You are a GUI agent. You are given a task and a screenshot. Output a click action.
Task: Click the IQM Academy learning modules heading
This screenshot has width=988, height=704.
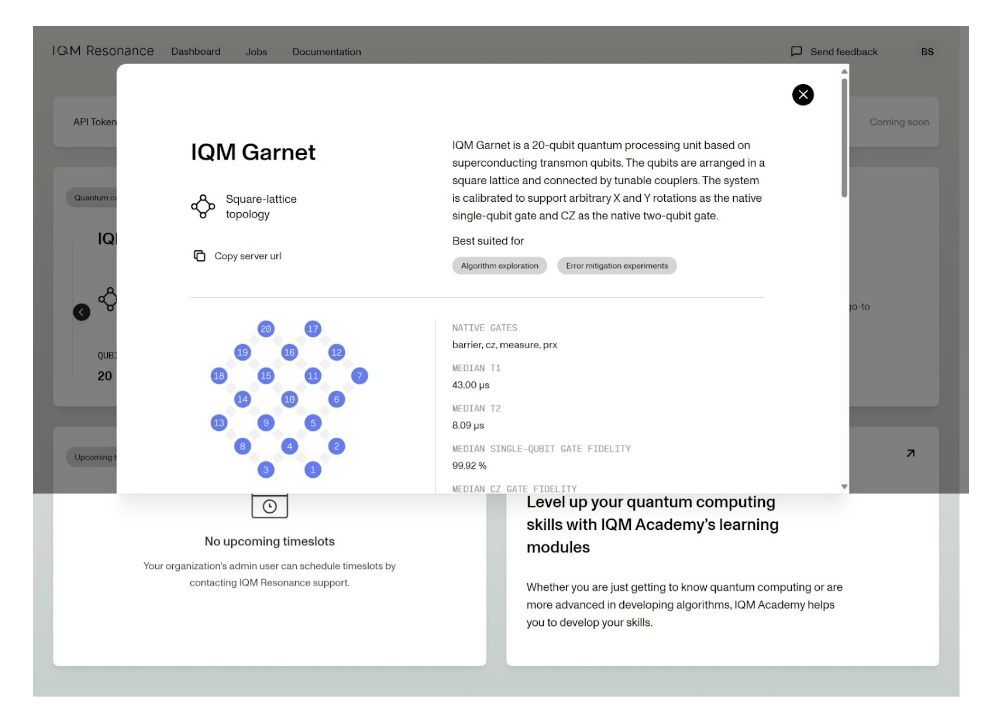(x=653, y=524)
